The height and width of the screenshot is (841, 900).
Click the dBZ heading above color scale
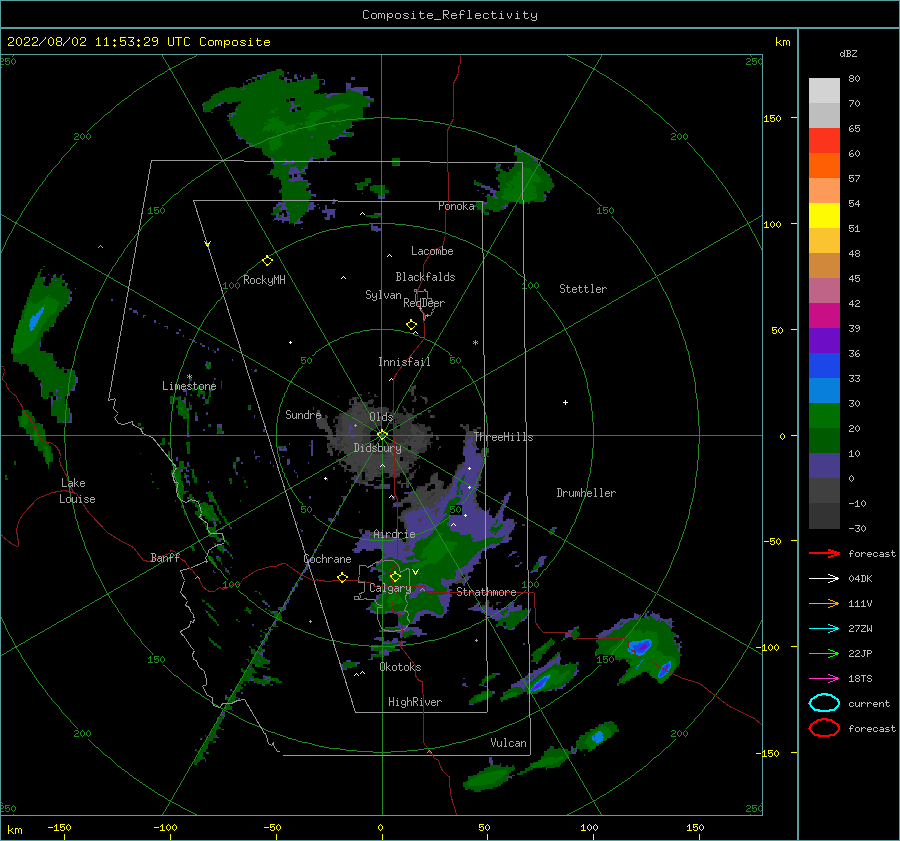click(848, 53)
